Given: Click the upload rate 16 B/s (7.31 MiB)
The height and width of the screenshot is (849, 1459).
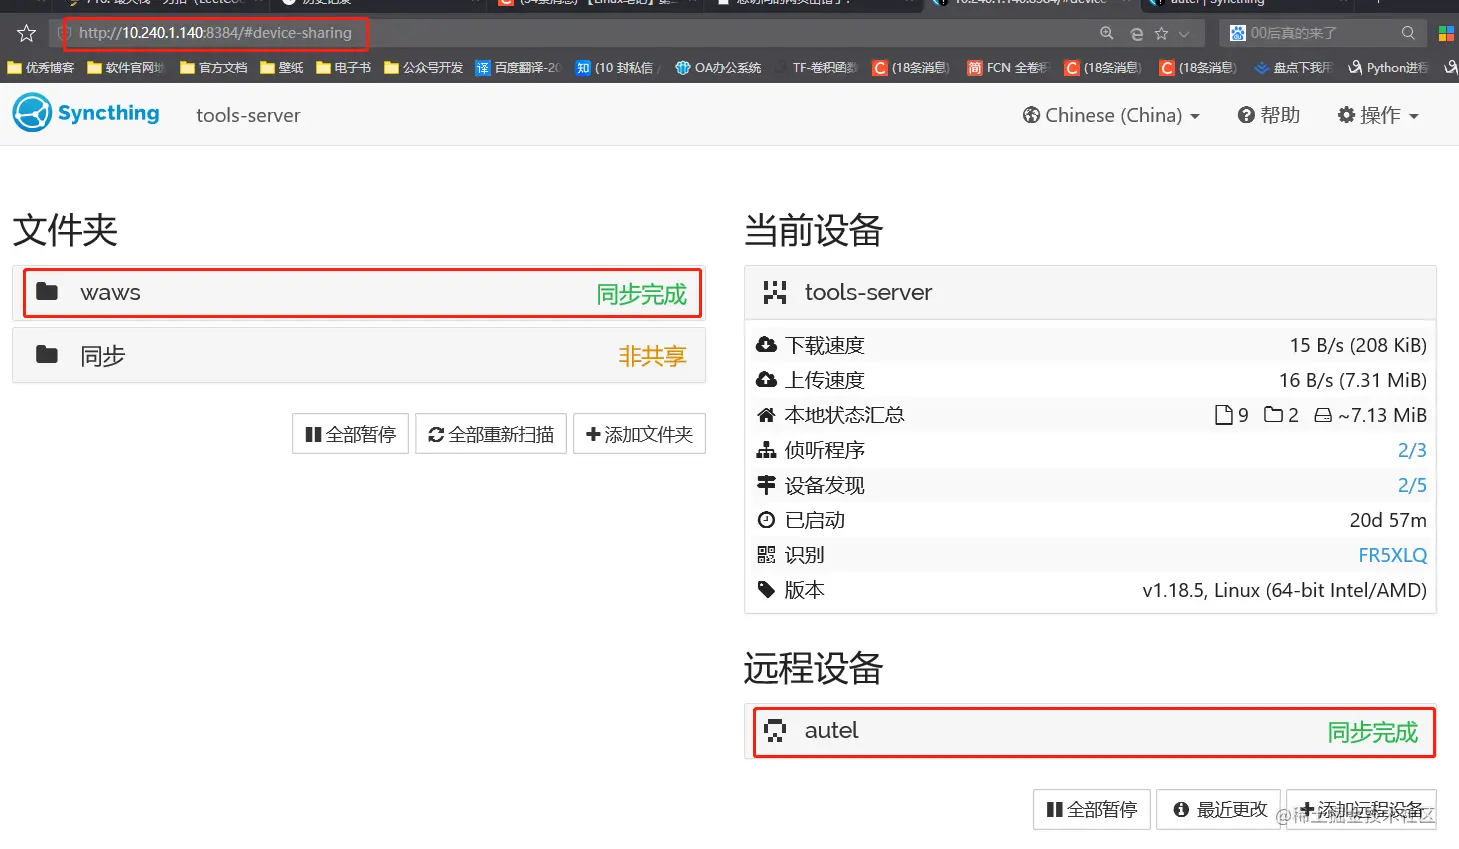Looking at the screenshot, I should click(1353, 380).
